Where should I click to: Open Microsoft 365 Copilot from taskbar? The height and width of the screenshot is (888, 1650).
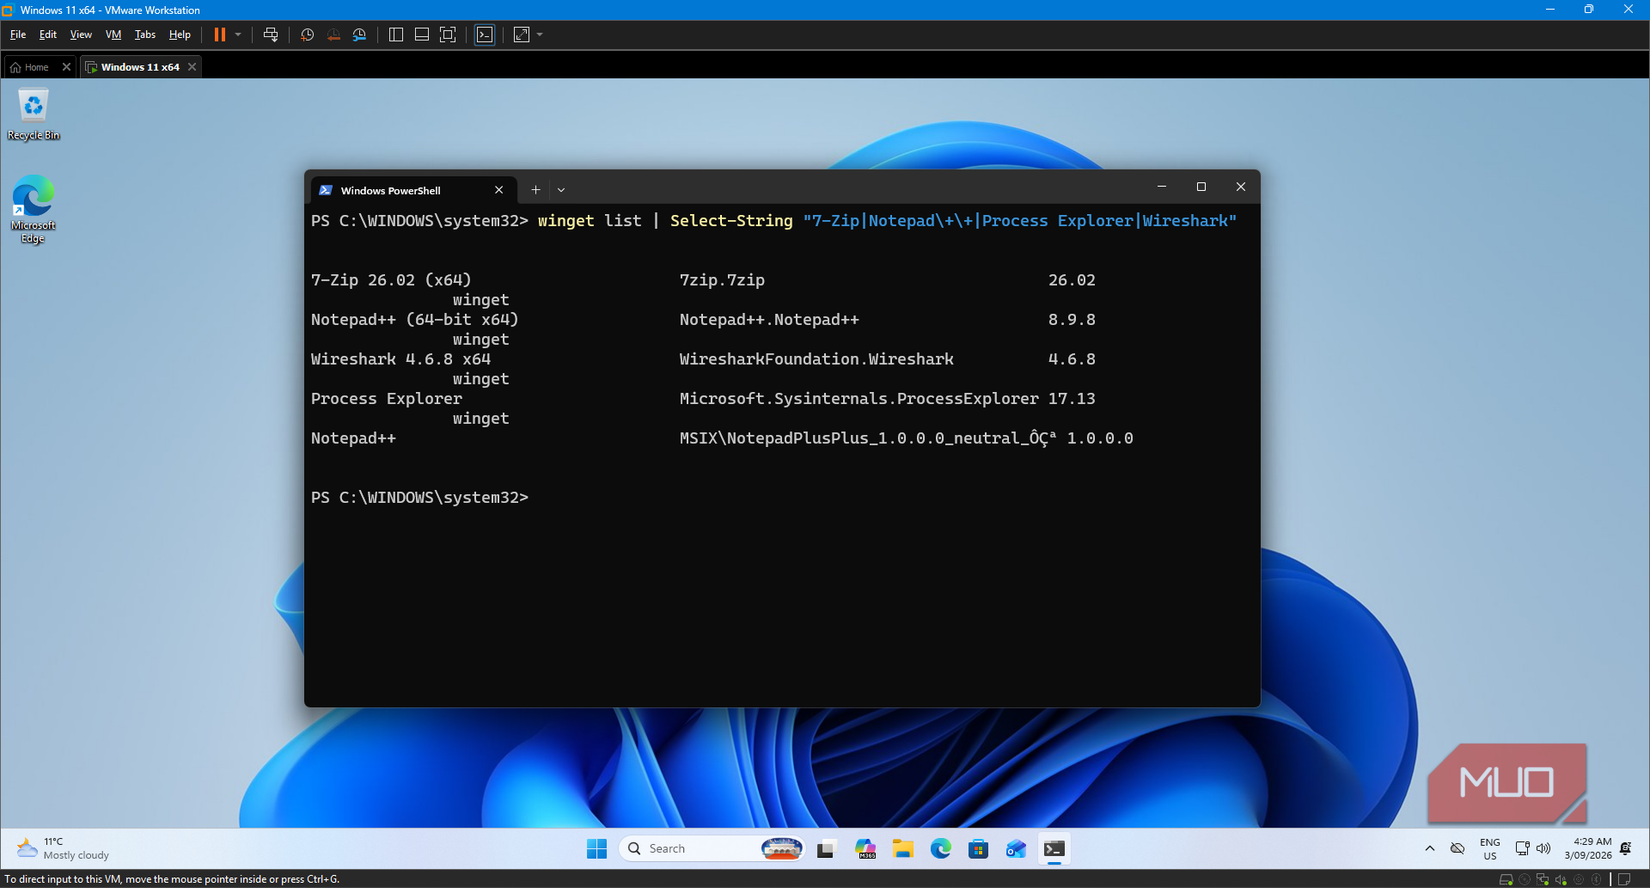(x=865, y=849)
